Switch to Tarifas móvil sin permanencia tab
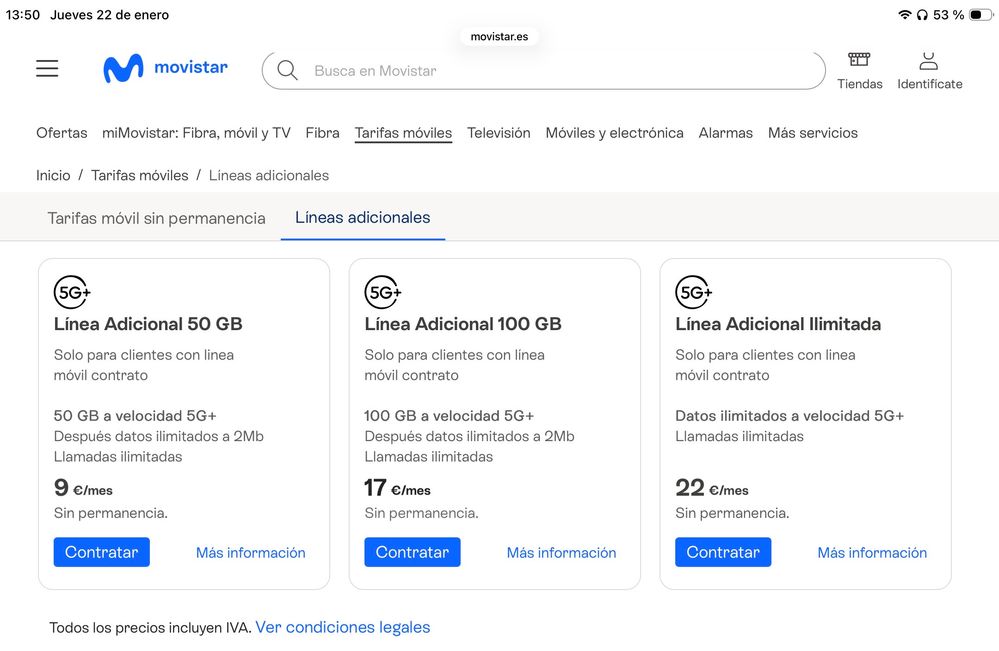 (x=156, y=218)
